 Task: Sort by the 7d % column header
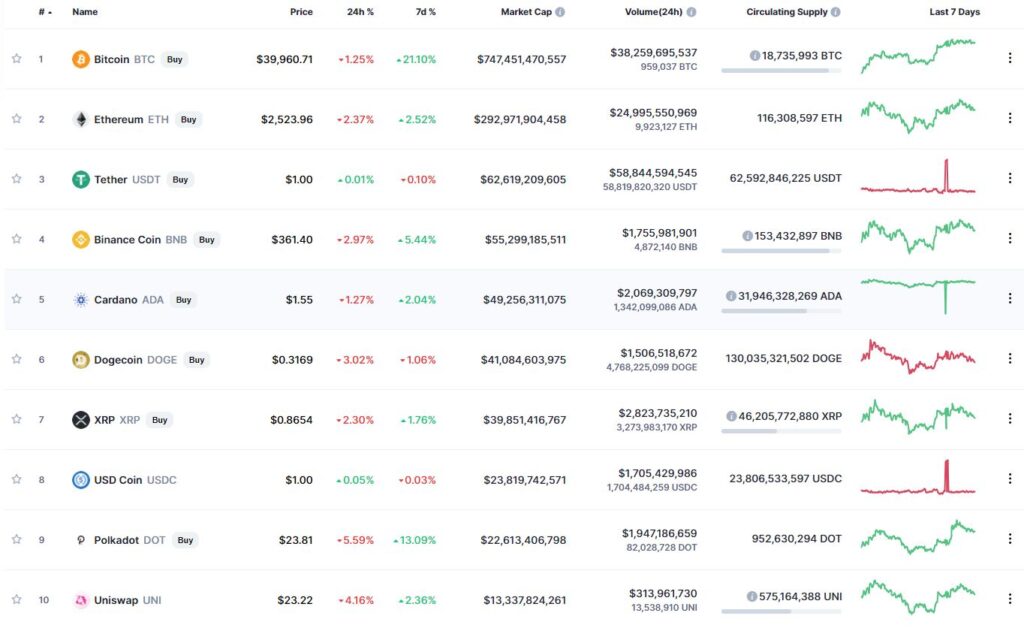tap(425, 12)
